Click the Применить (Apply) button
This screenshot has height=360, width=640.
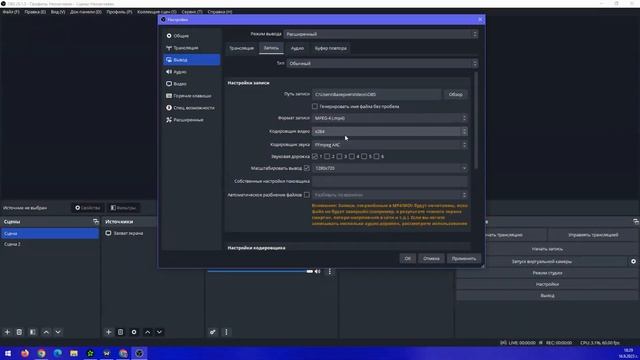point(464,258)
